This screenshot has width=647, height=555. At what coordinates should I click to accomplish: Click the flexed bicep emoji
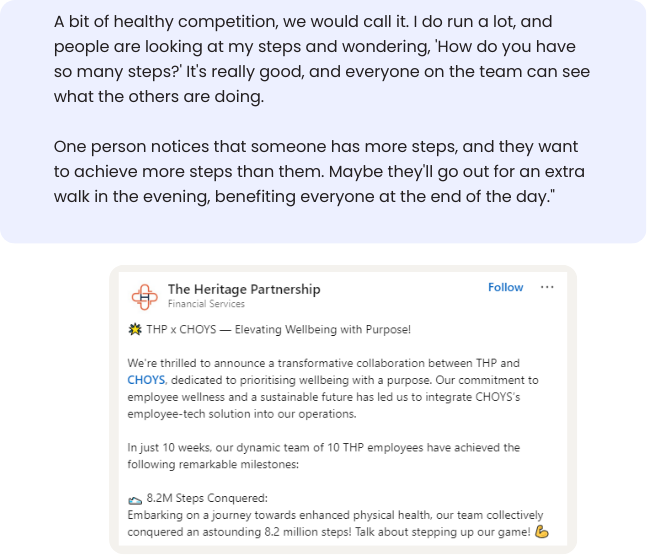point(542,531)
